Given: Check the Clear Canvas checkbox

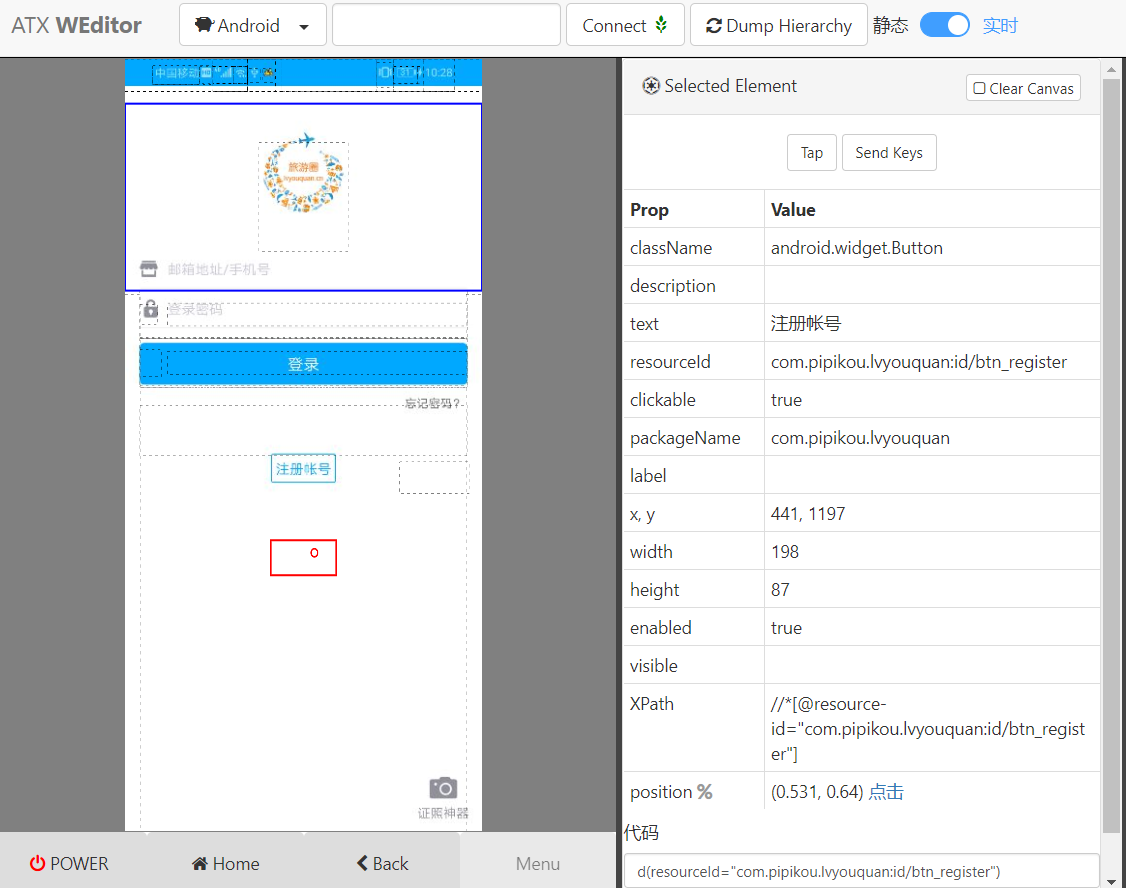Looking at the screenshot, I should (978, 87).
